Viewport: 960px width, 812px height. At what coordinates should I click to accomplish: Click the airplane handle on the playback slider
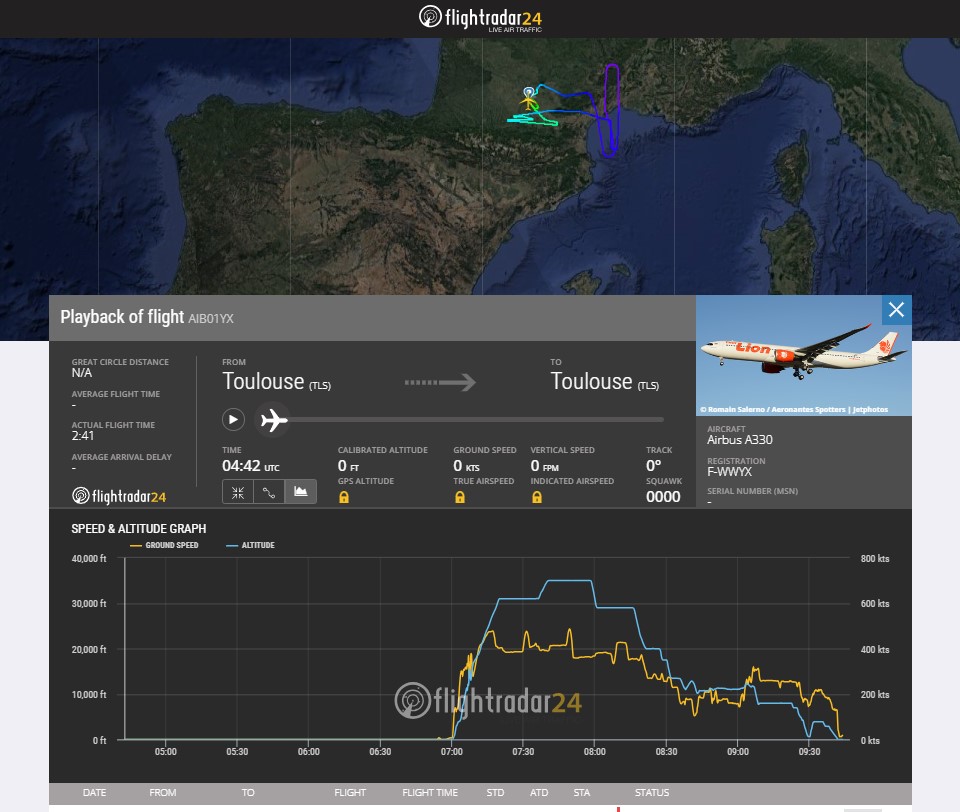273,420
